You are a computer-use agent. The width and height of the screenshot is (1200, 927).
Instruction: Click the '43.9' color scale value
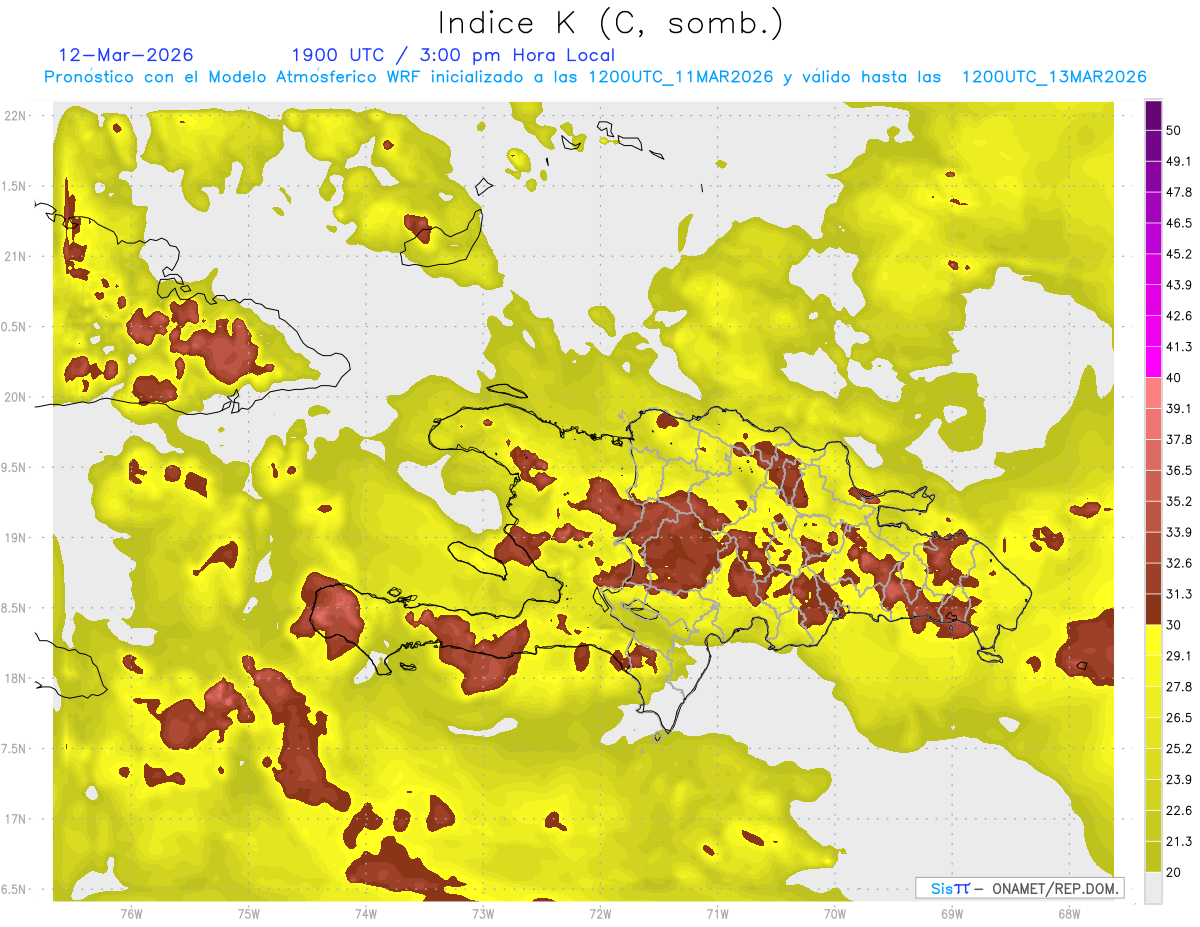pyautogui.click(x=1179, y=285)
